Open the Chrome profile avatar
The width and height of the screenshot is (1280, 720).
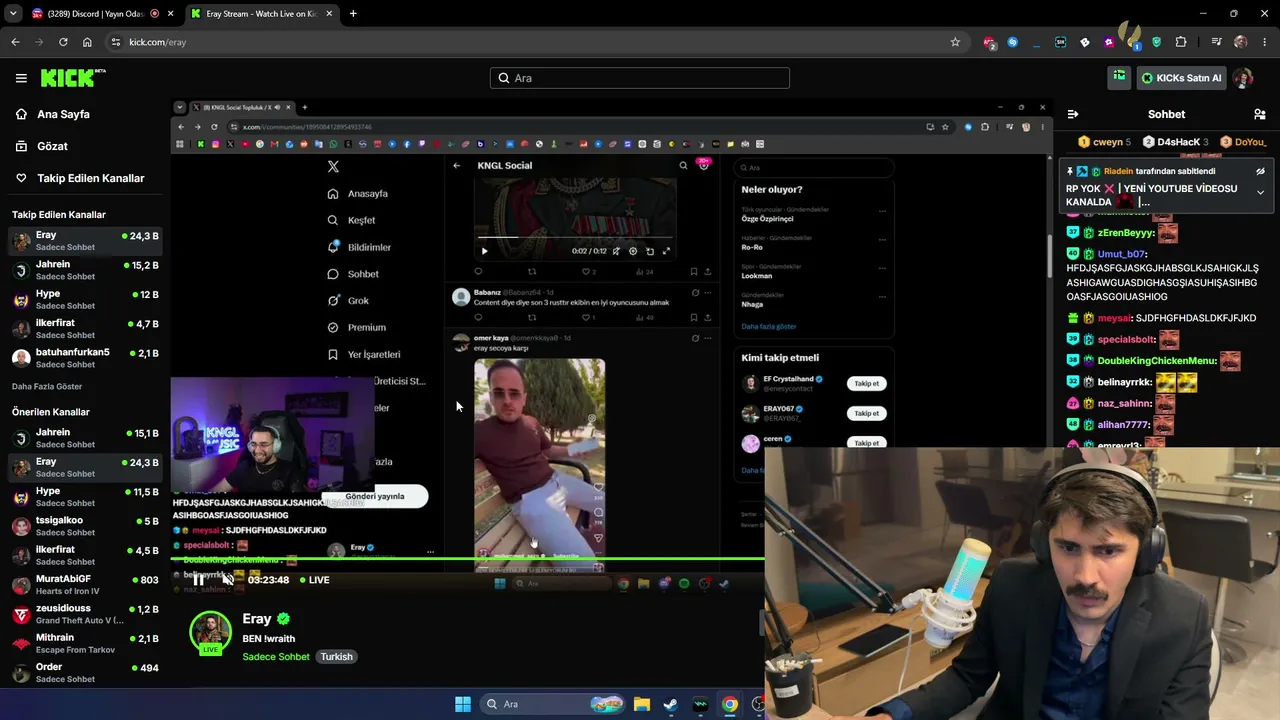[1241, 42]
